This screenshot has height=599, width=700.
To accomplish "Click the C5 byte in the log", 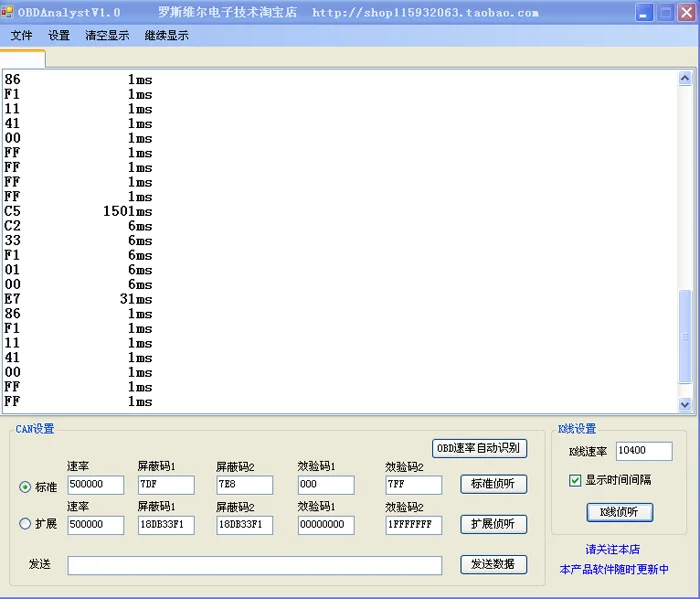I will coord(12,211).
